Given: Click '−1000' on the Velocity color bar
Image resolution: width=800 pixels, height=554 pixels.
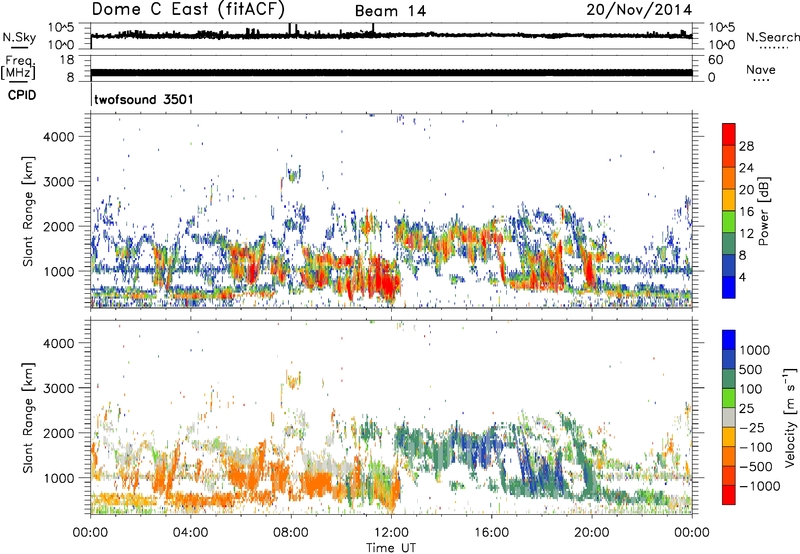Looking at the screenshot, I should point(760,486).
